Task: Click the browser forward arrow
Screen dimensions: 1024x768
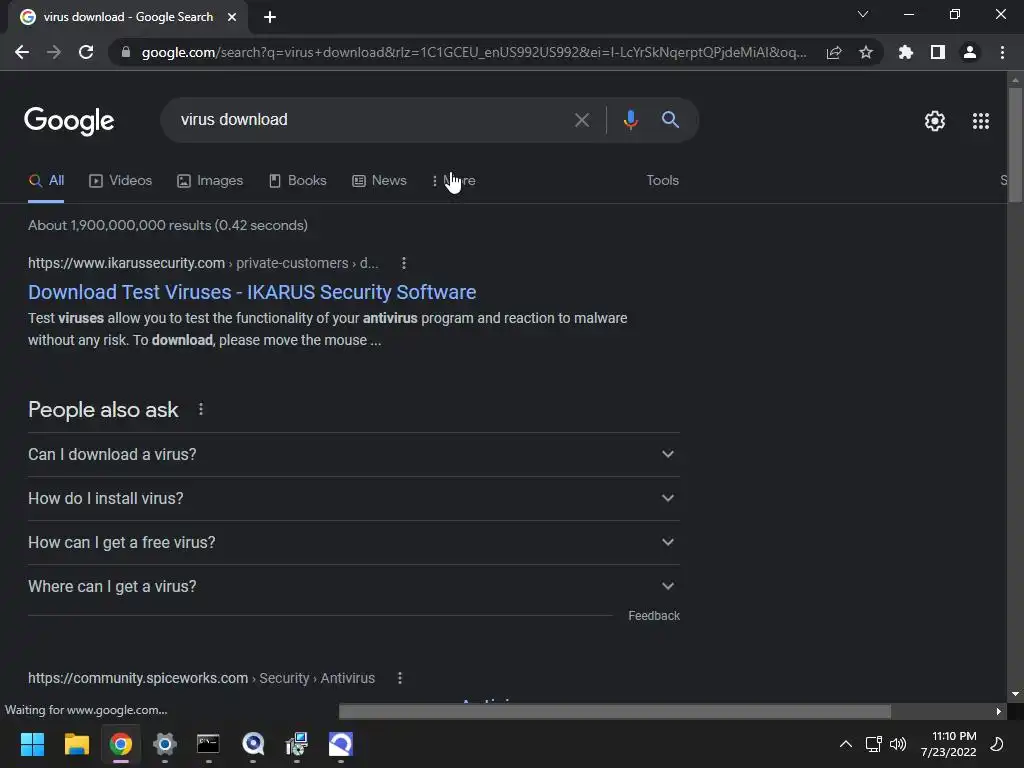Action: coord(54,52)
